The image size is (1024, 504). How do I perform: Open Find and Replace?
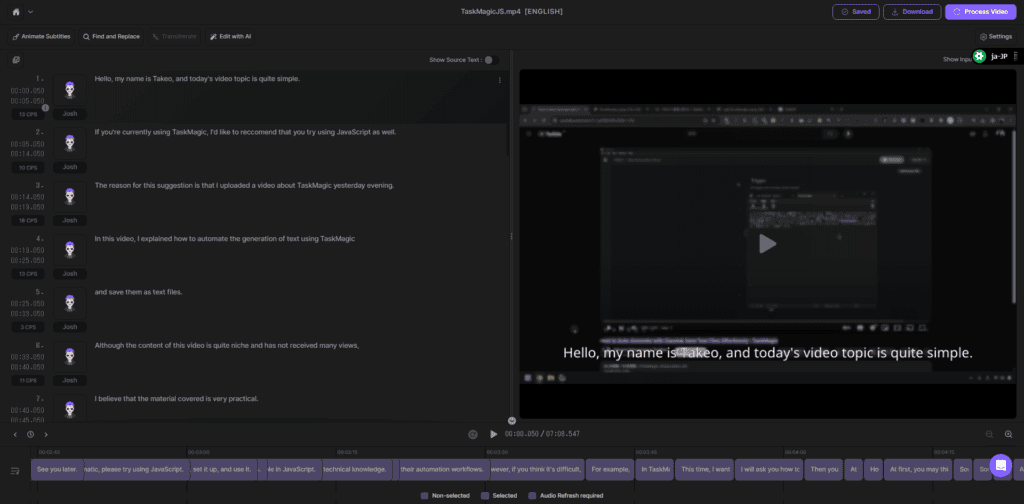click(111, 37)
